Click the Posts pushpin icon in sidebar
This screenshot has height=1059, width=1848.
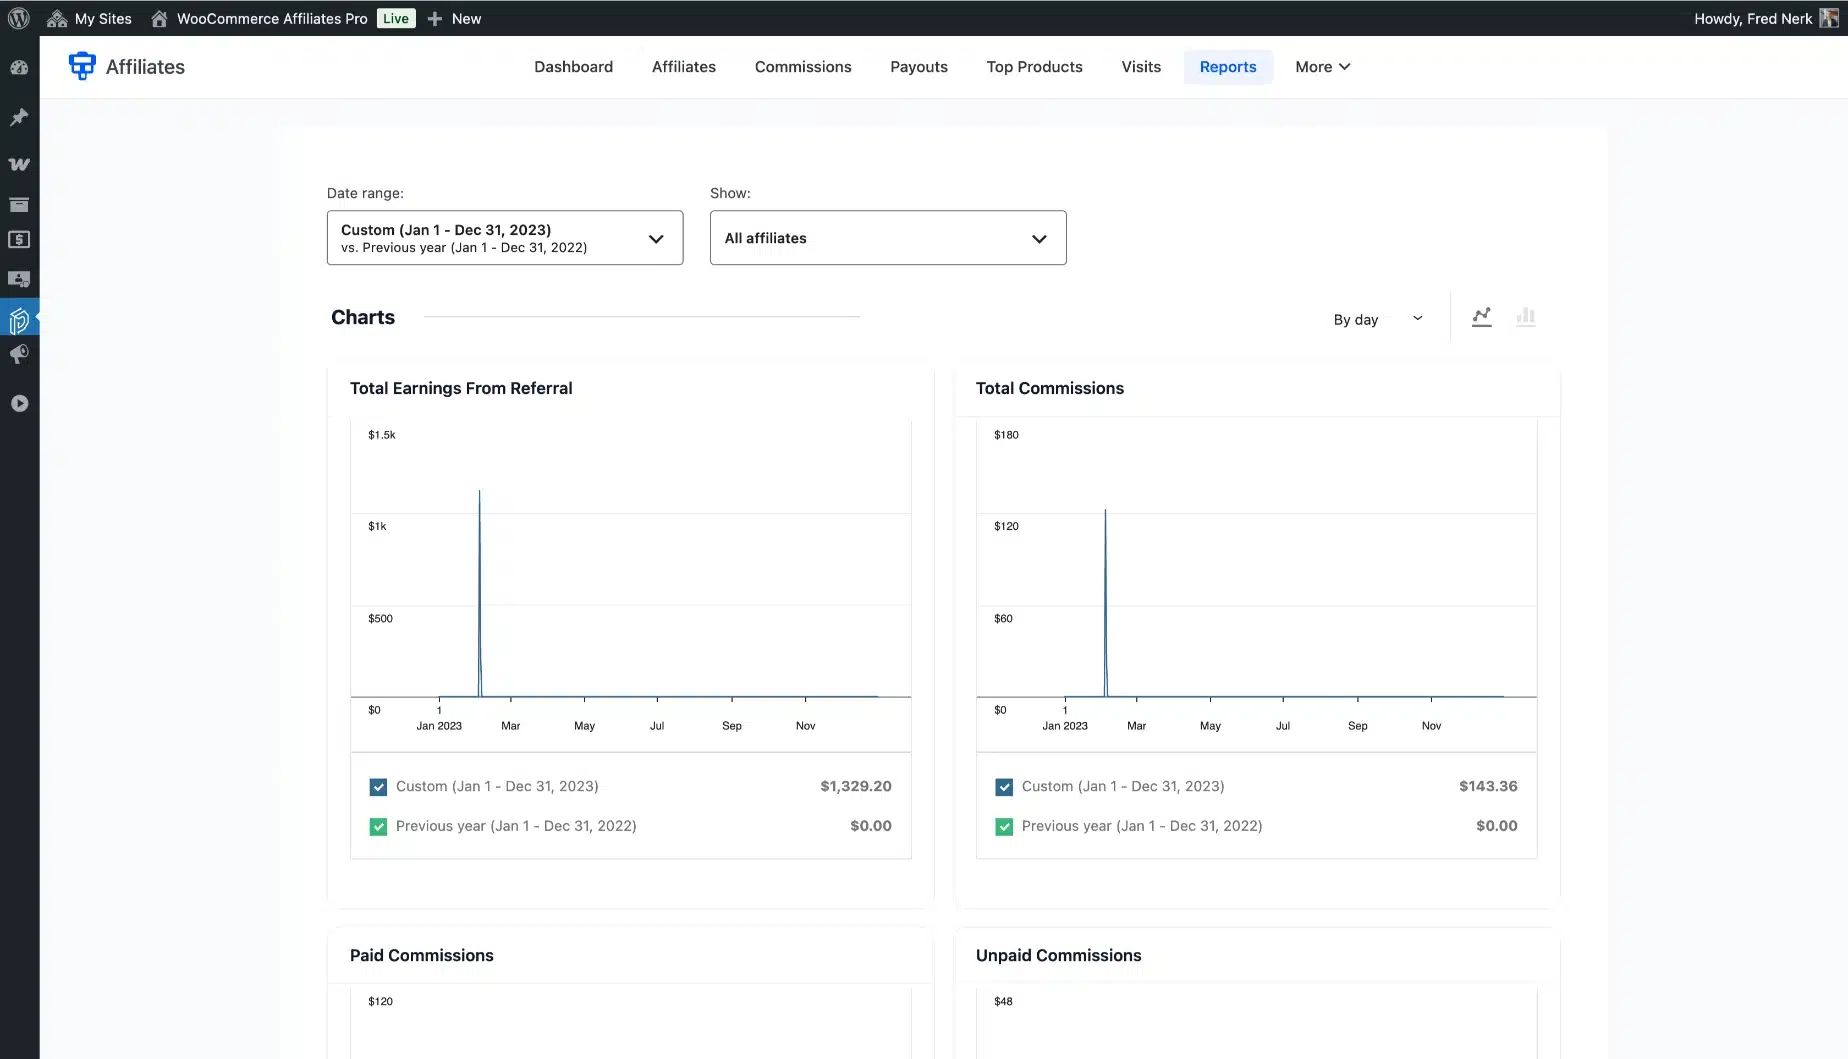(19, 117)
